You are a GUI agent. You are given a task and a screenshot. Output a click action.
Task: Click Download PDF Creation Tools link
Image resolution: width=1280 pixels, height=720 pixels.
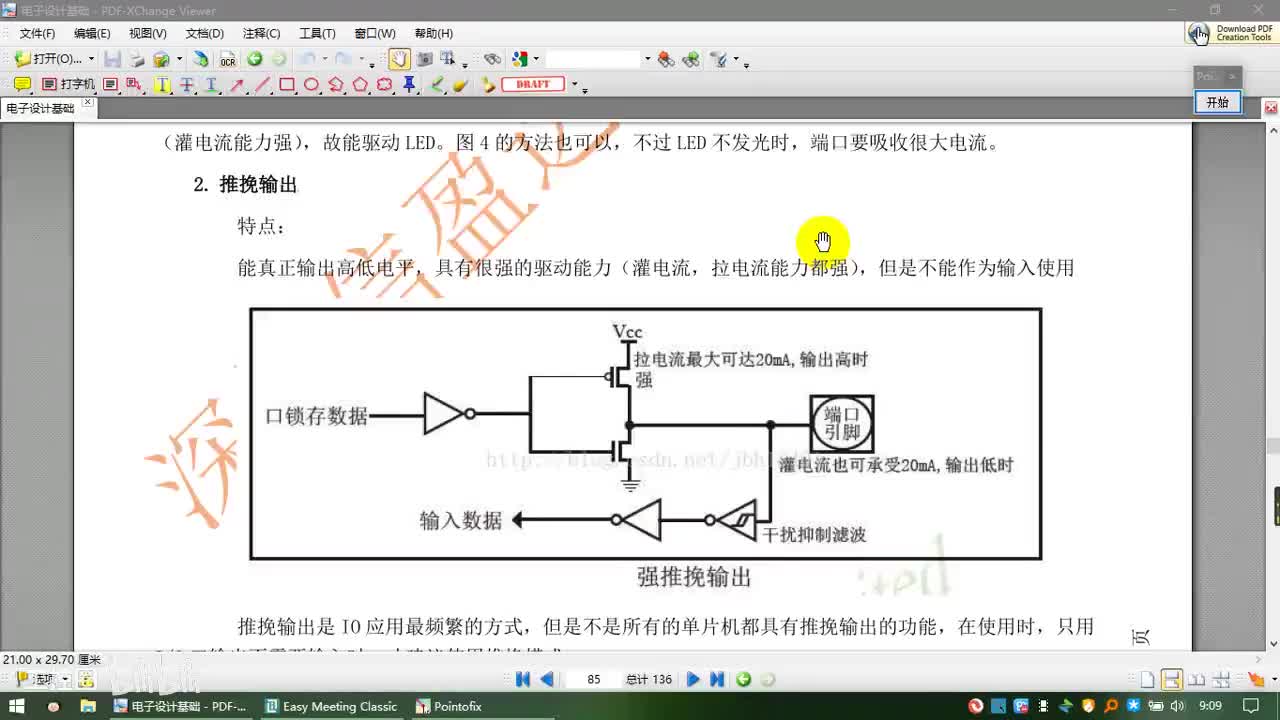click(1231, 33)
